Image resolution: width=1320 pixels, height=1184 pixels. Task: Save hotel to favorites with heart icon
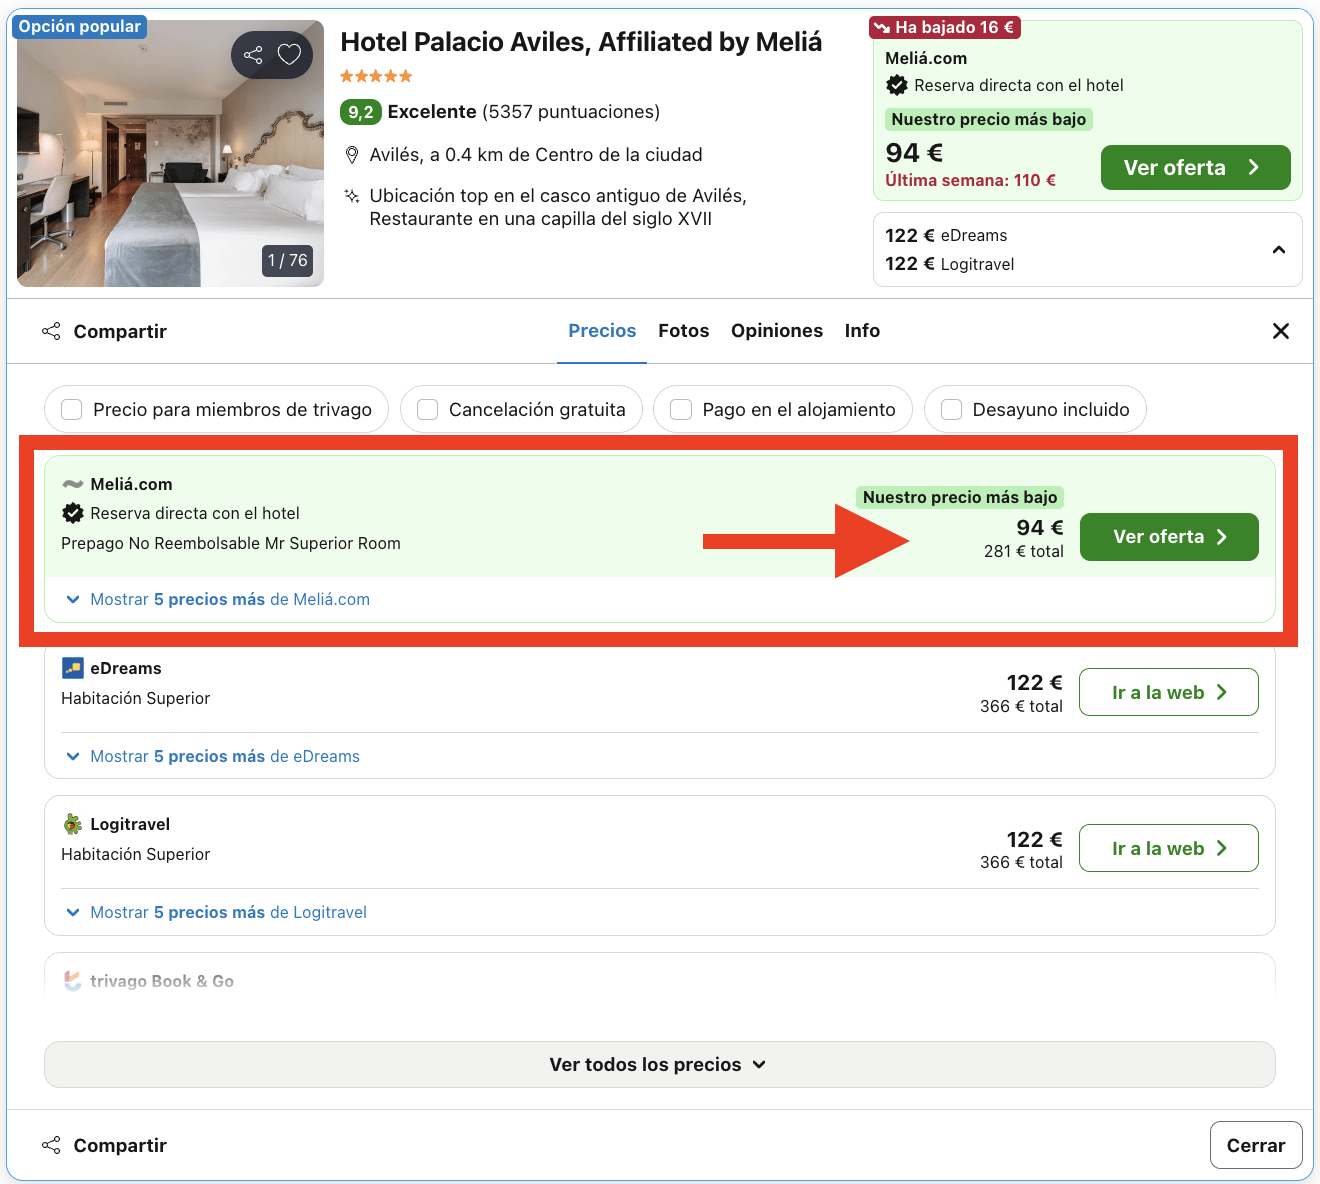click(289, 55)
